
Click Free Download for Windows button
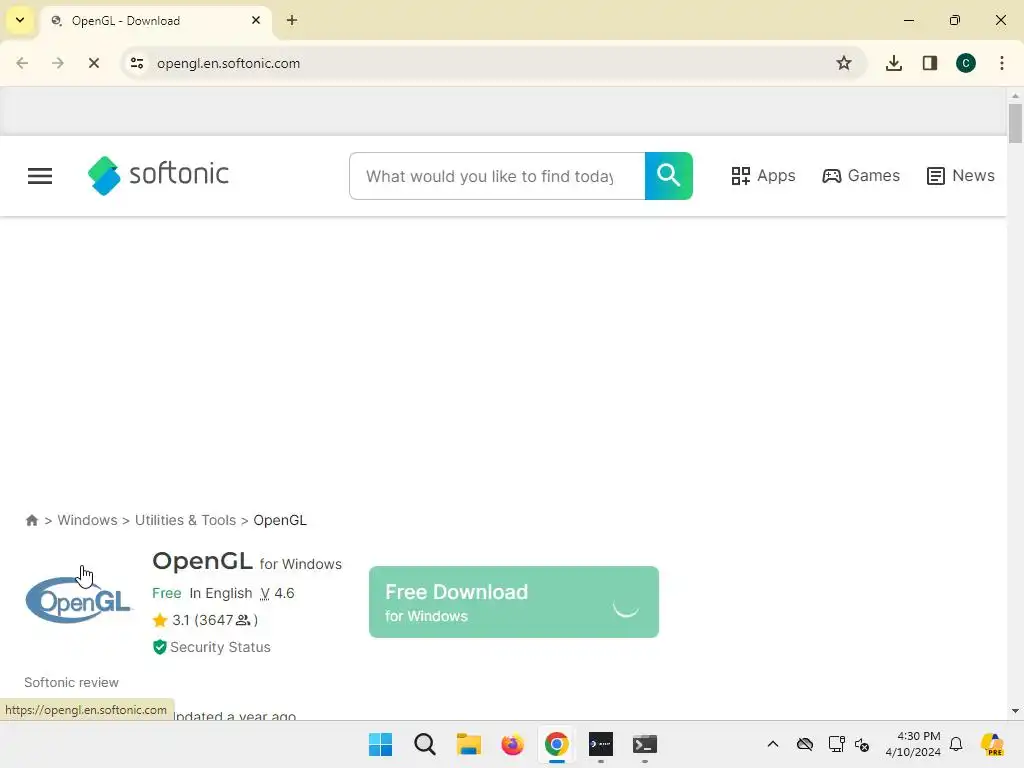pyautogui.click(x=514, y=602)
